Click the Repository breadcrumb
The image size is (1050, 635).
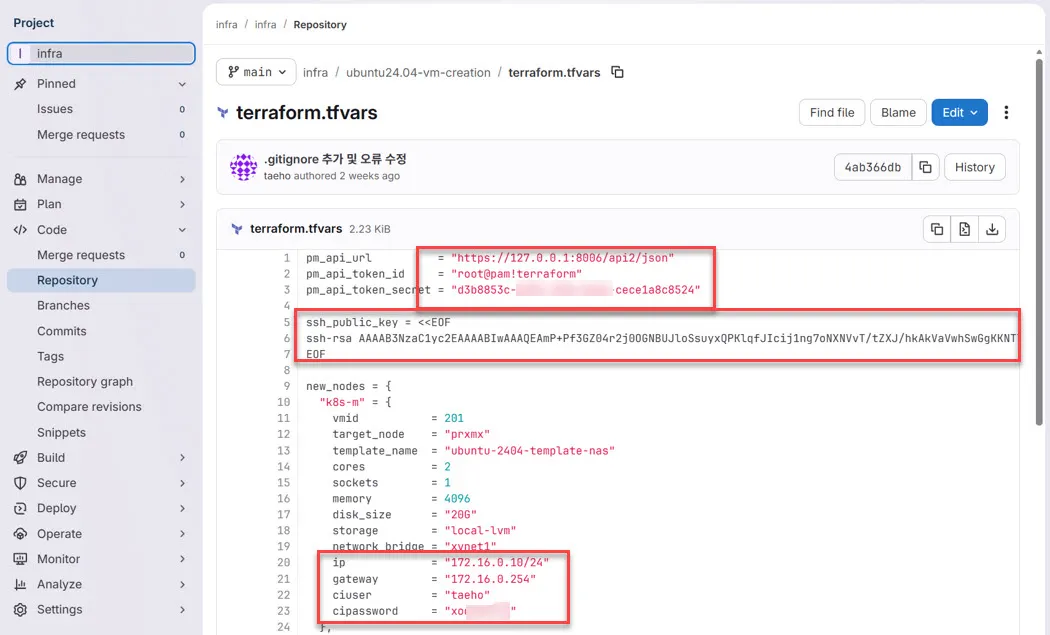click(320, 25)
